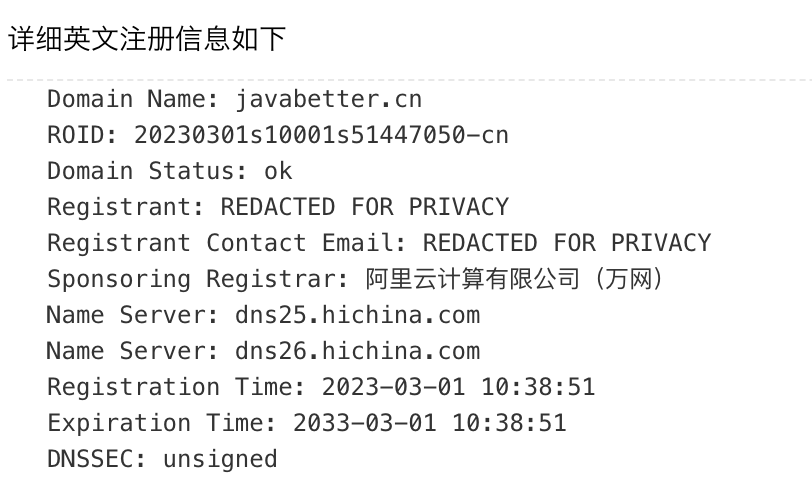Click the "ok" domain status value
This screenshot has height=498, width=812.
(278, 171)
